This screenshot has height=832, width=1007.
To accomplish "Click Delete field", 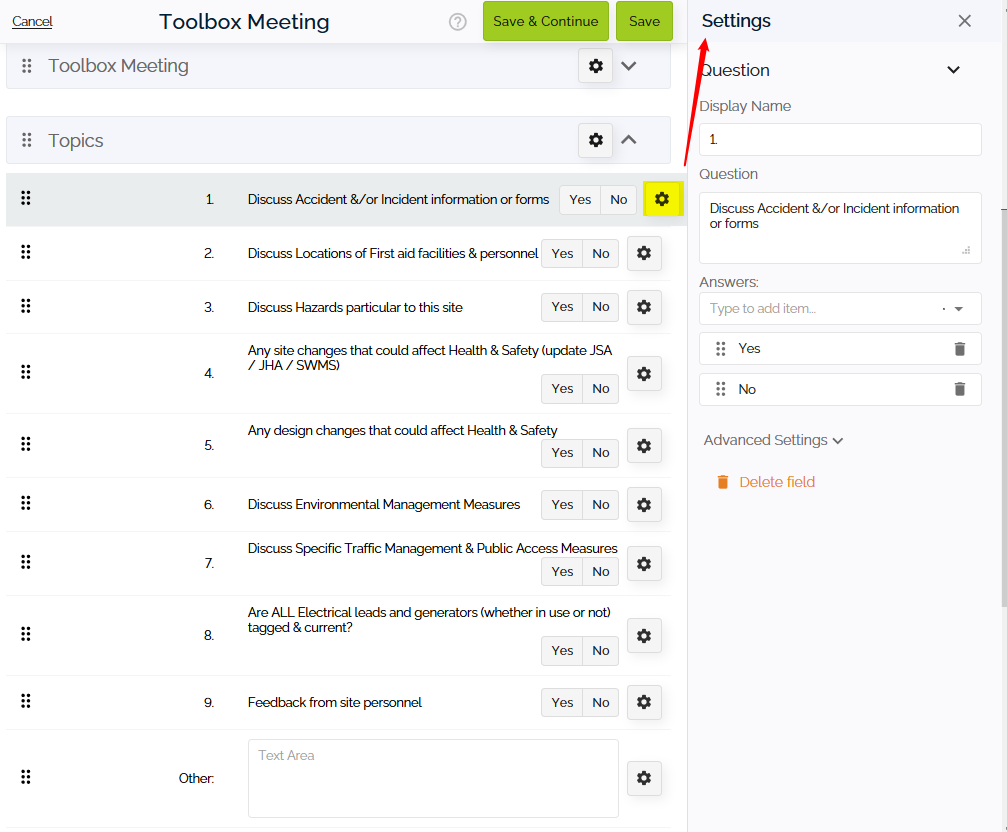I will 766,482.
